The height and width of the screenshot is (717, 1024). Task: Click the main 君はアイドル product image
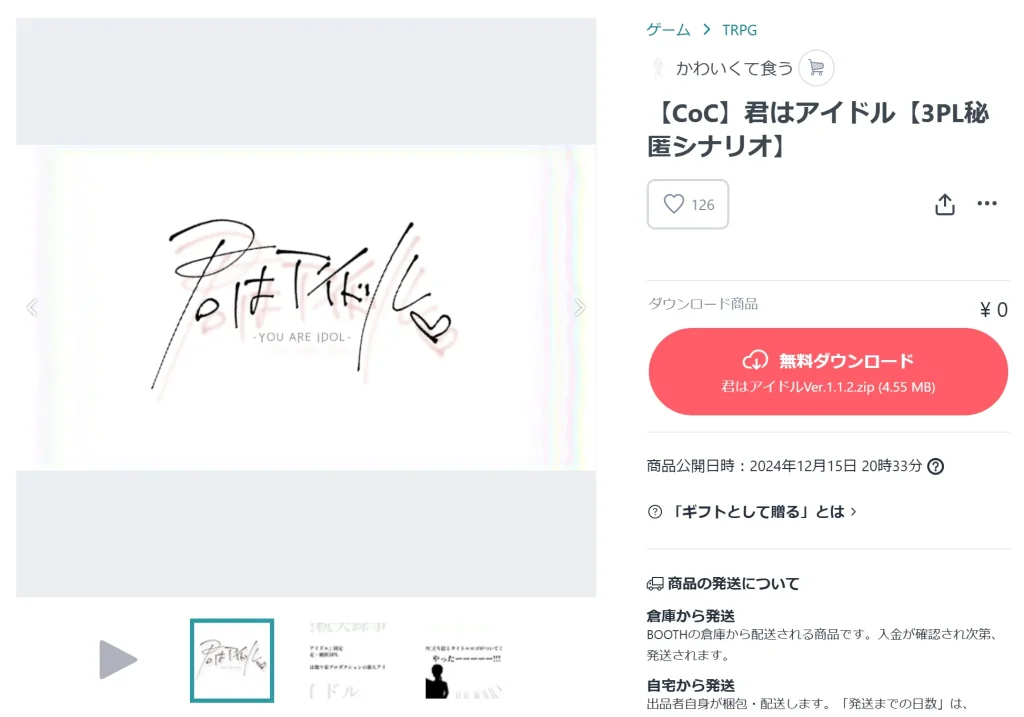pos(306,308)
